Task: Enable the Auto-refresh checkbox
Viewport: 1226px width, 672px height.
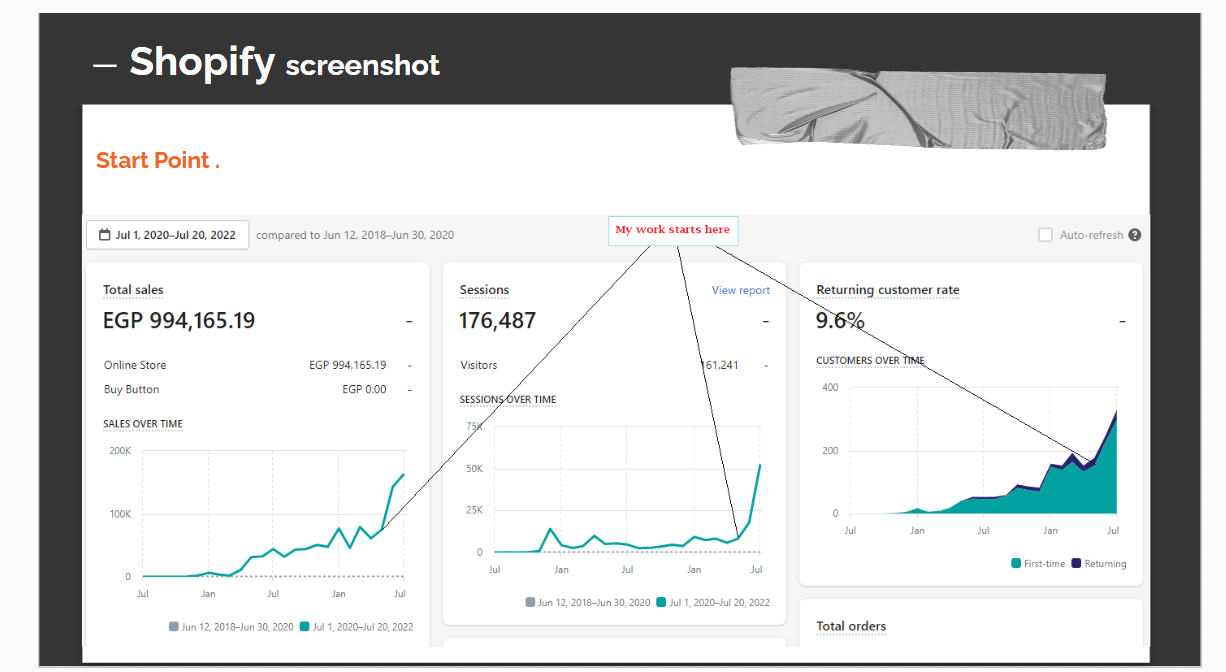Action: point(1045,235)
